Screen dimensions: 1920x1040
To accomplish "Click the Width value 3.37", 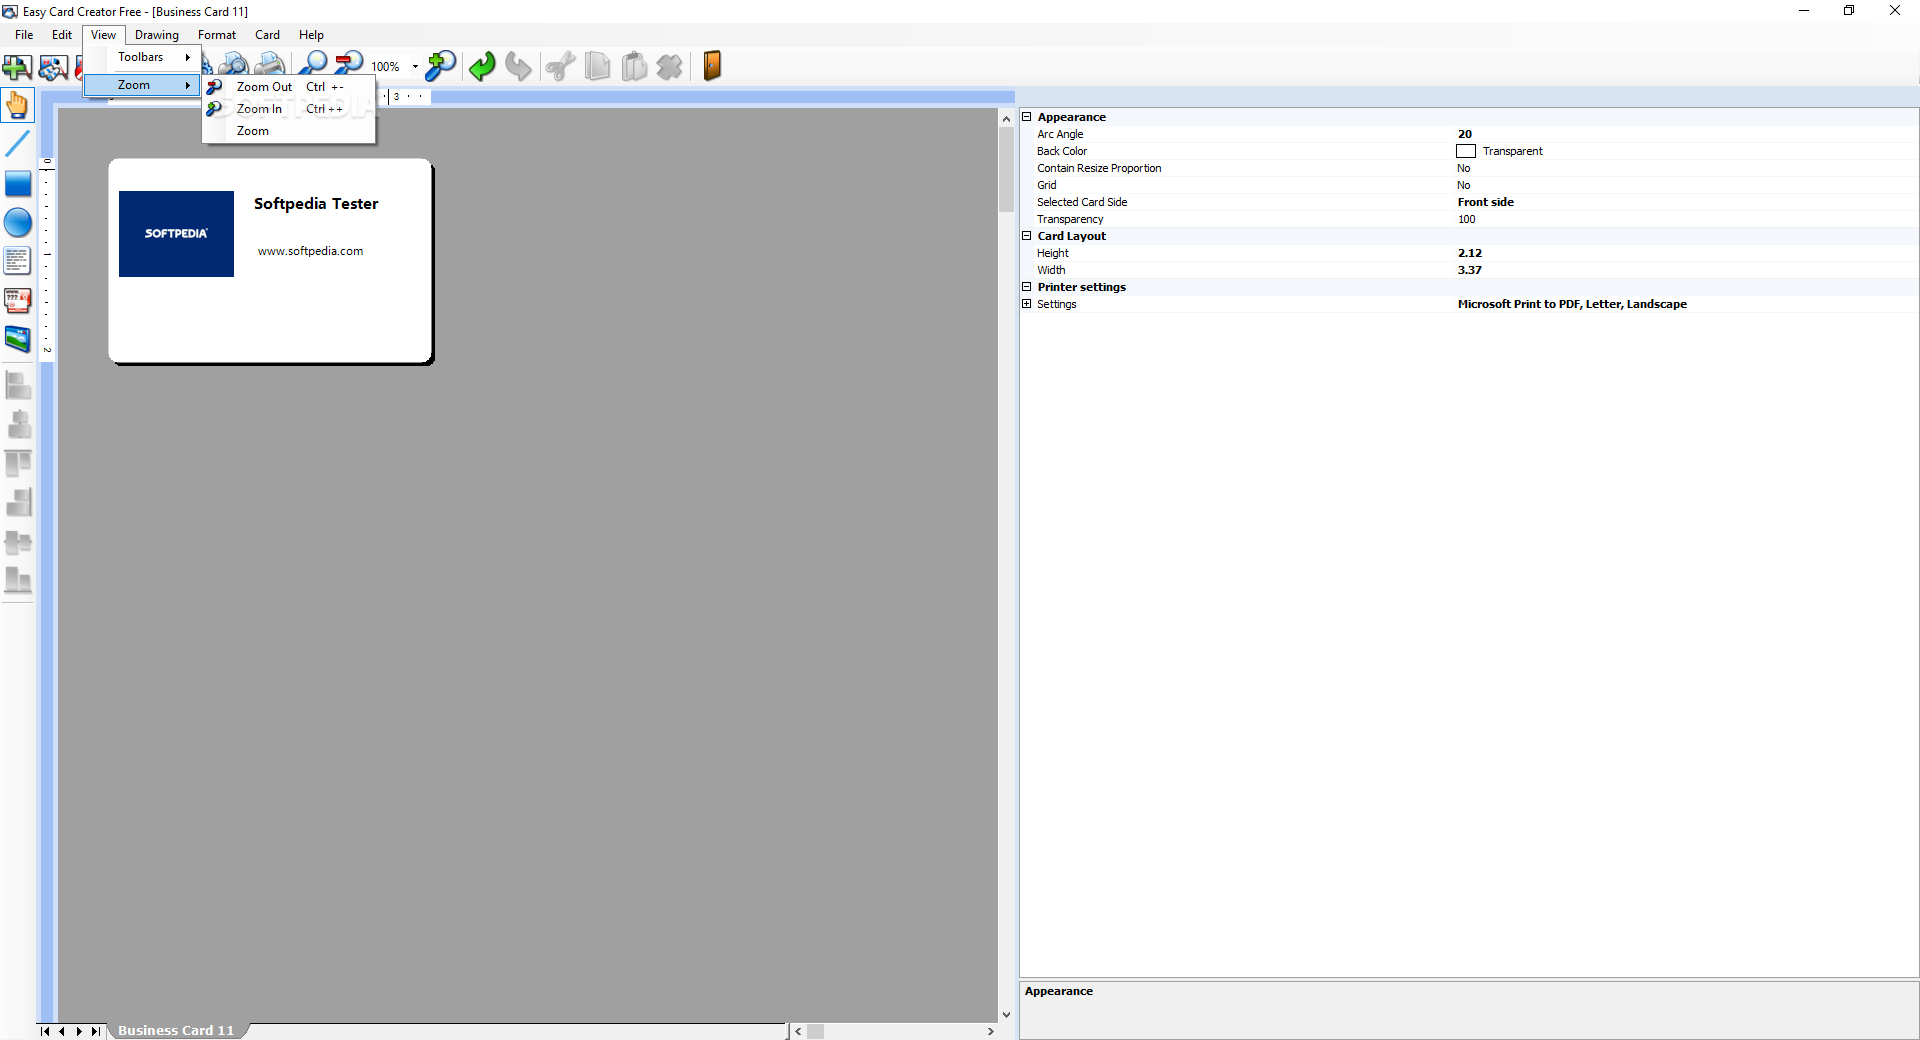I will click(1470, 270).
